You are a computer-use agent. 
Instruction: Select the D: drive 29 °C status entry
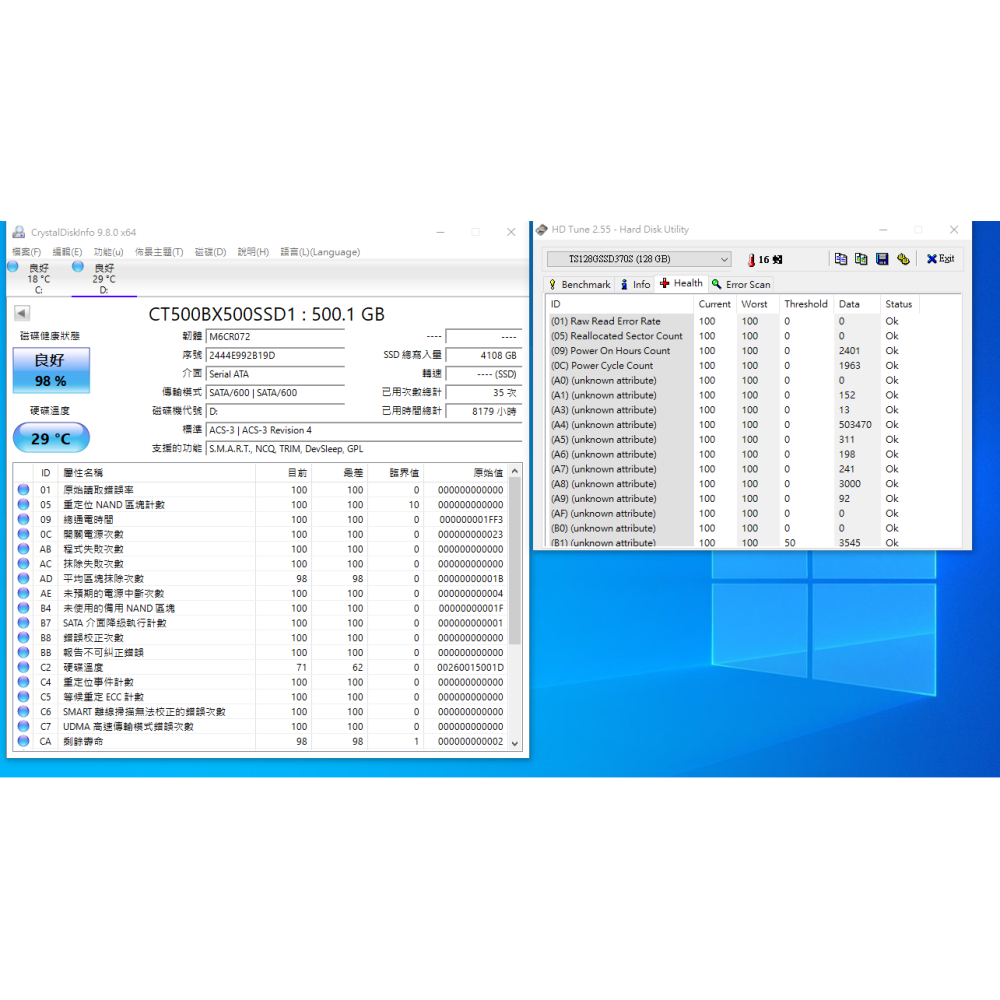(x=104, y=279)
